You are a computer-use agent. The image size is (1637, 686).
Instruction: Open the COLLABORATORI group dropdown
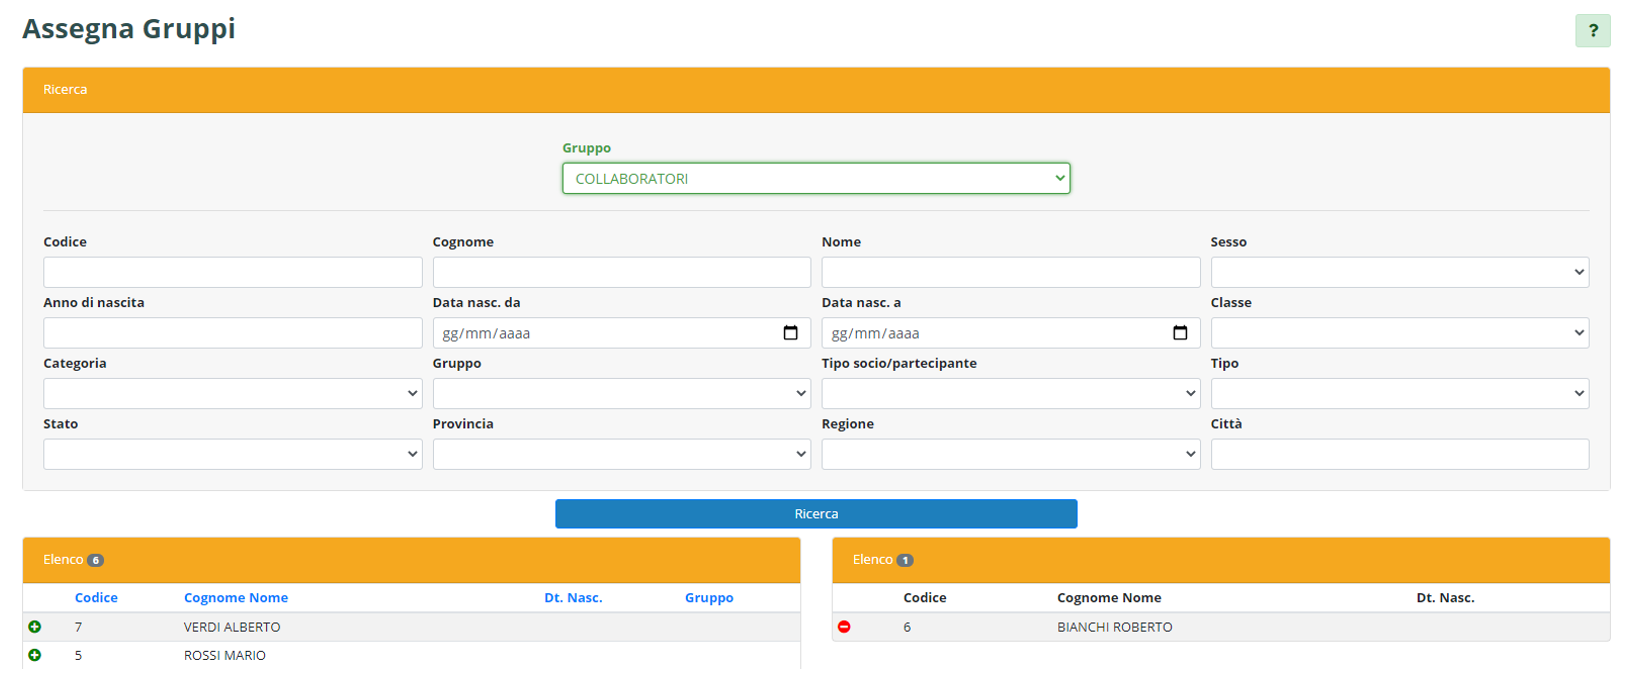[815, 179]
